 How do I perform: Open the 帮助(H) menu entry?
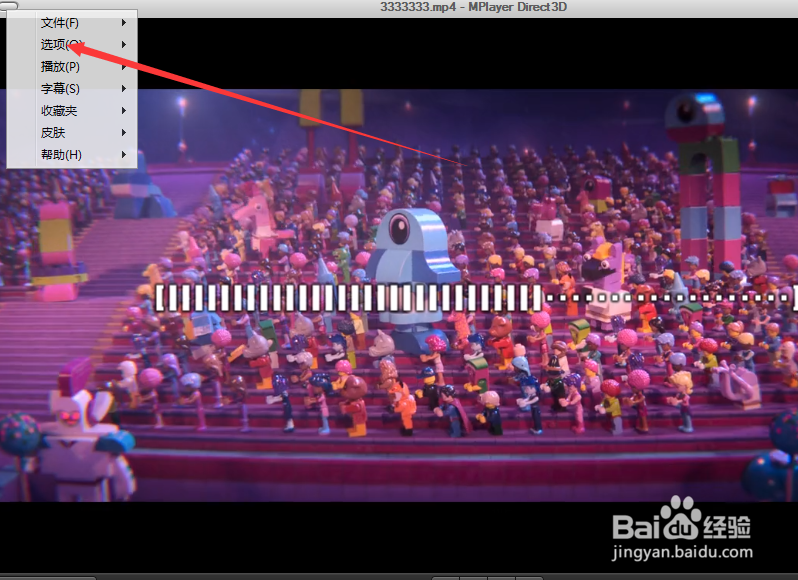[72, 155]
